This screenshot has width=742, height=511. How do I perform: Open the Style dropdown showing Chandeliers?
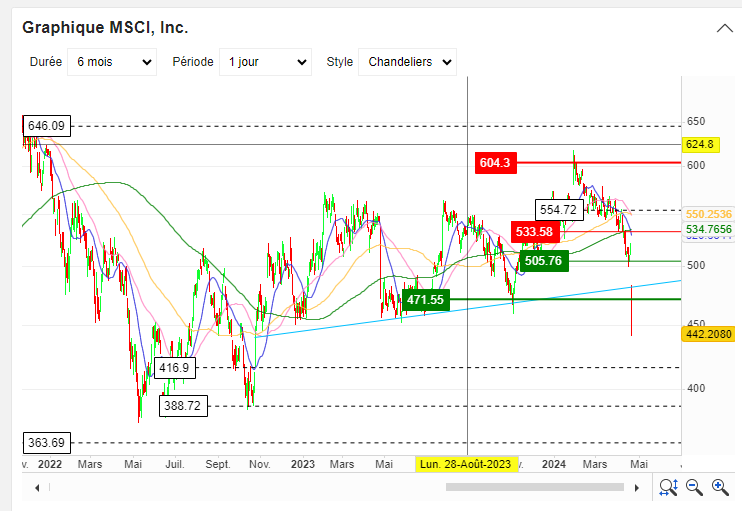pyautogui.click(x=407, y=62)
